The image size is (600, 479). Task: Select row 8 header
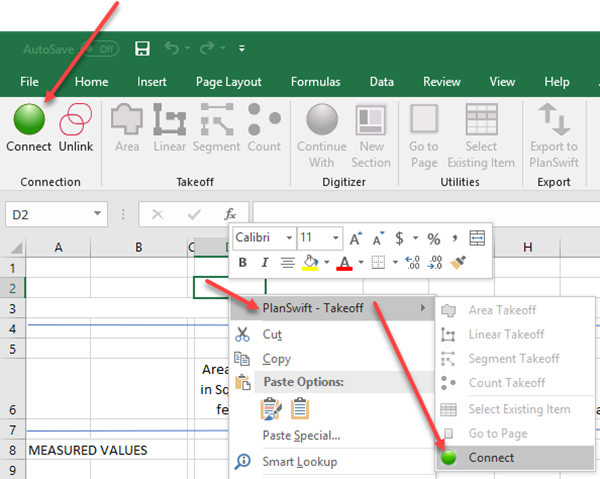pos(13,450)
